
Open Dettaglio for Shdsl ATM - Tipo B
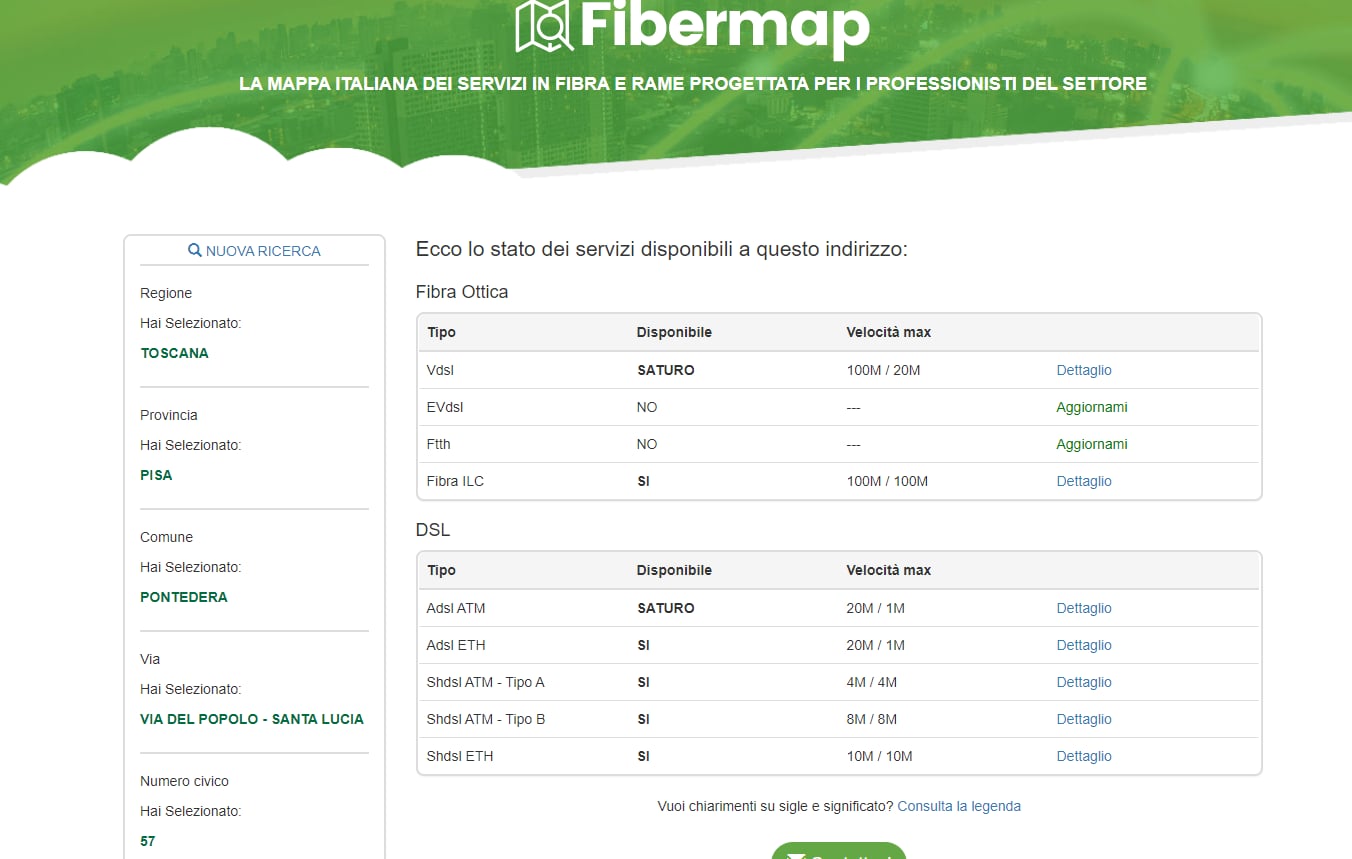pyautogui.click(x=1084, y=719)
